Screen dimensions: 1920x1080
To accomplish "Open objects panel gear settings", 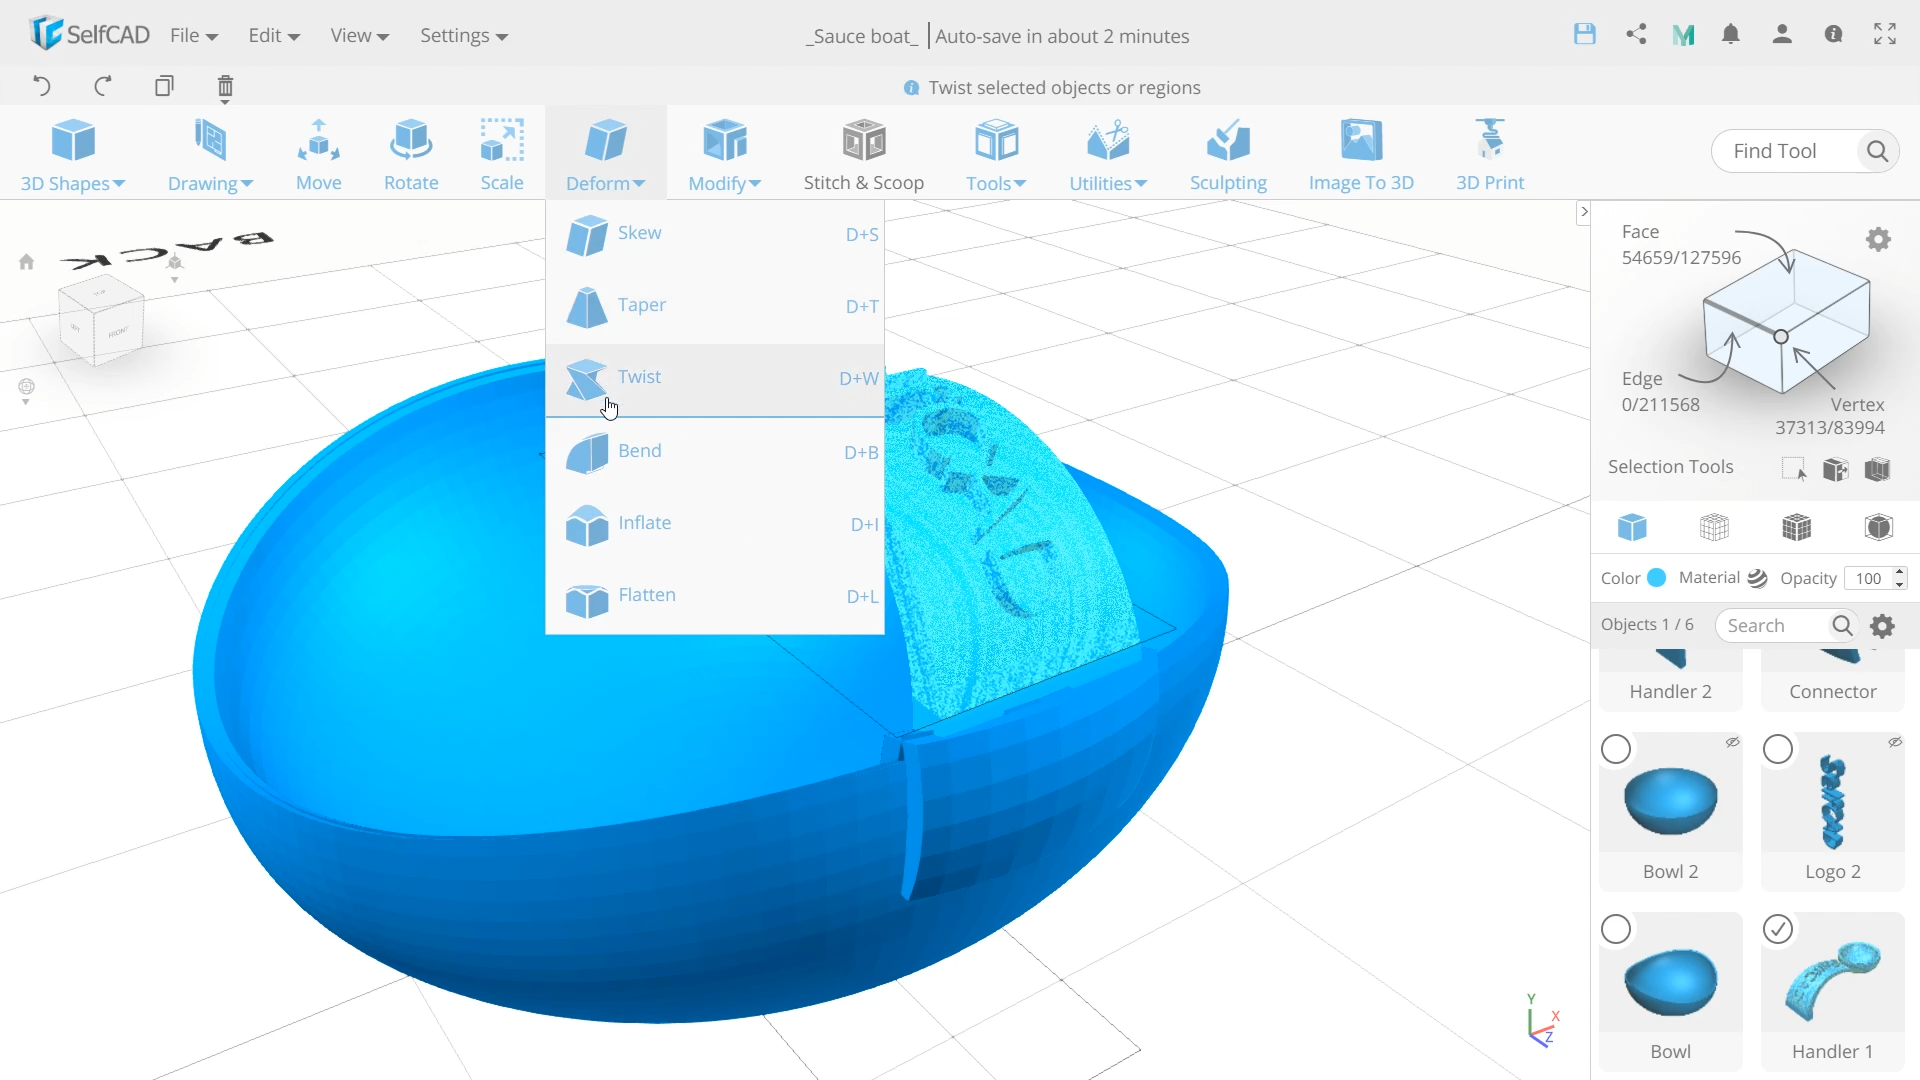I will pyautogui.click(x=1883, y=626).
